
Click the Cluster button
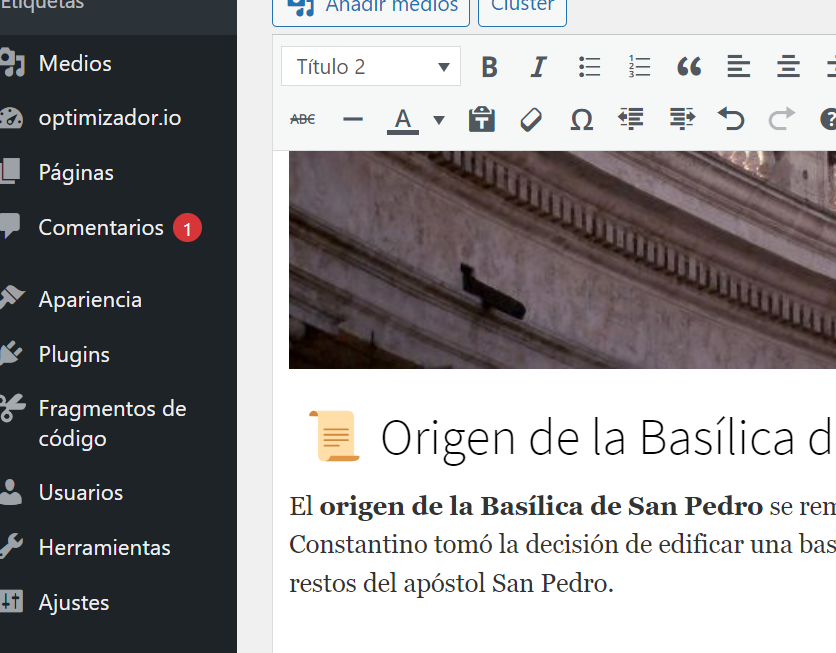pyautogui.click(x=522, y=10)
